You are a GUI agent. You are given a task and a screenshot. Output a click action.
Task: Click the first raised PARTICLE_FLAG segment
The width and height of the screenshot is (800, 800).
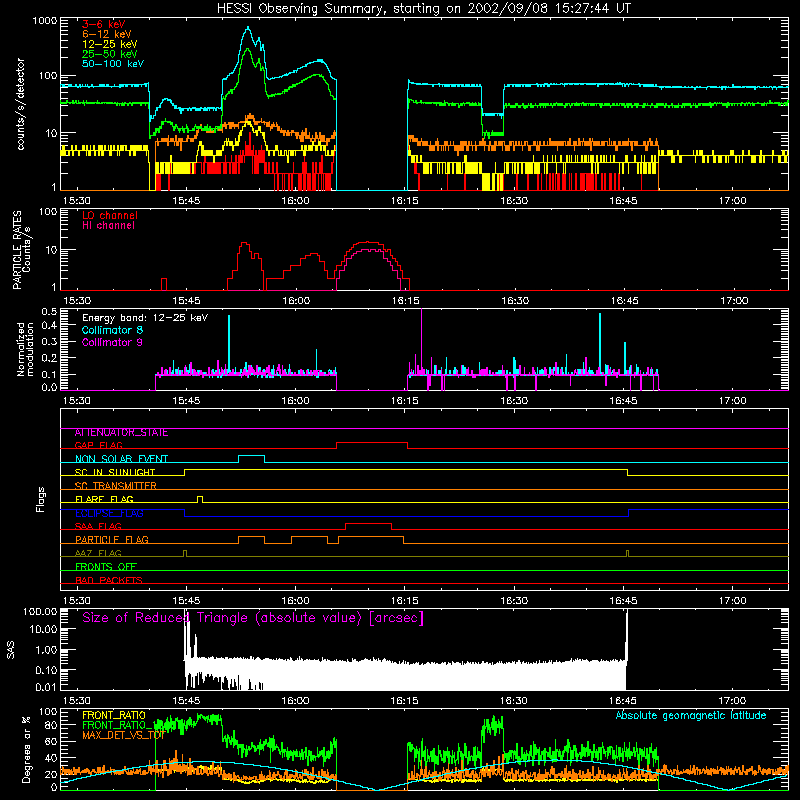coord(252,537)
